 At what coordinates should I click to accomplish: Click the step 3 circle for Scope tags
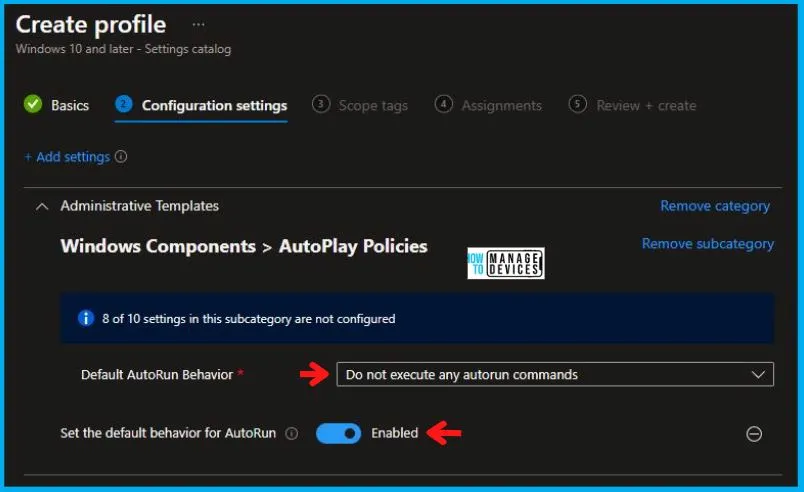click(321, 105)
